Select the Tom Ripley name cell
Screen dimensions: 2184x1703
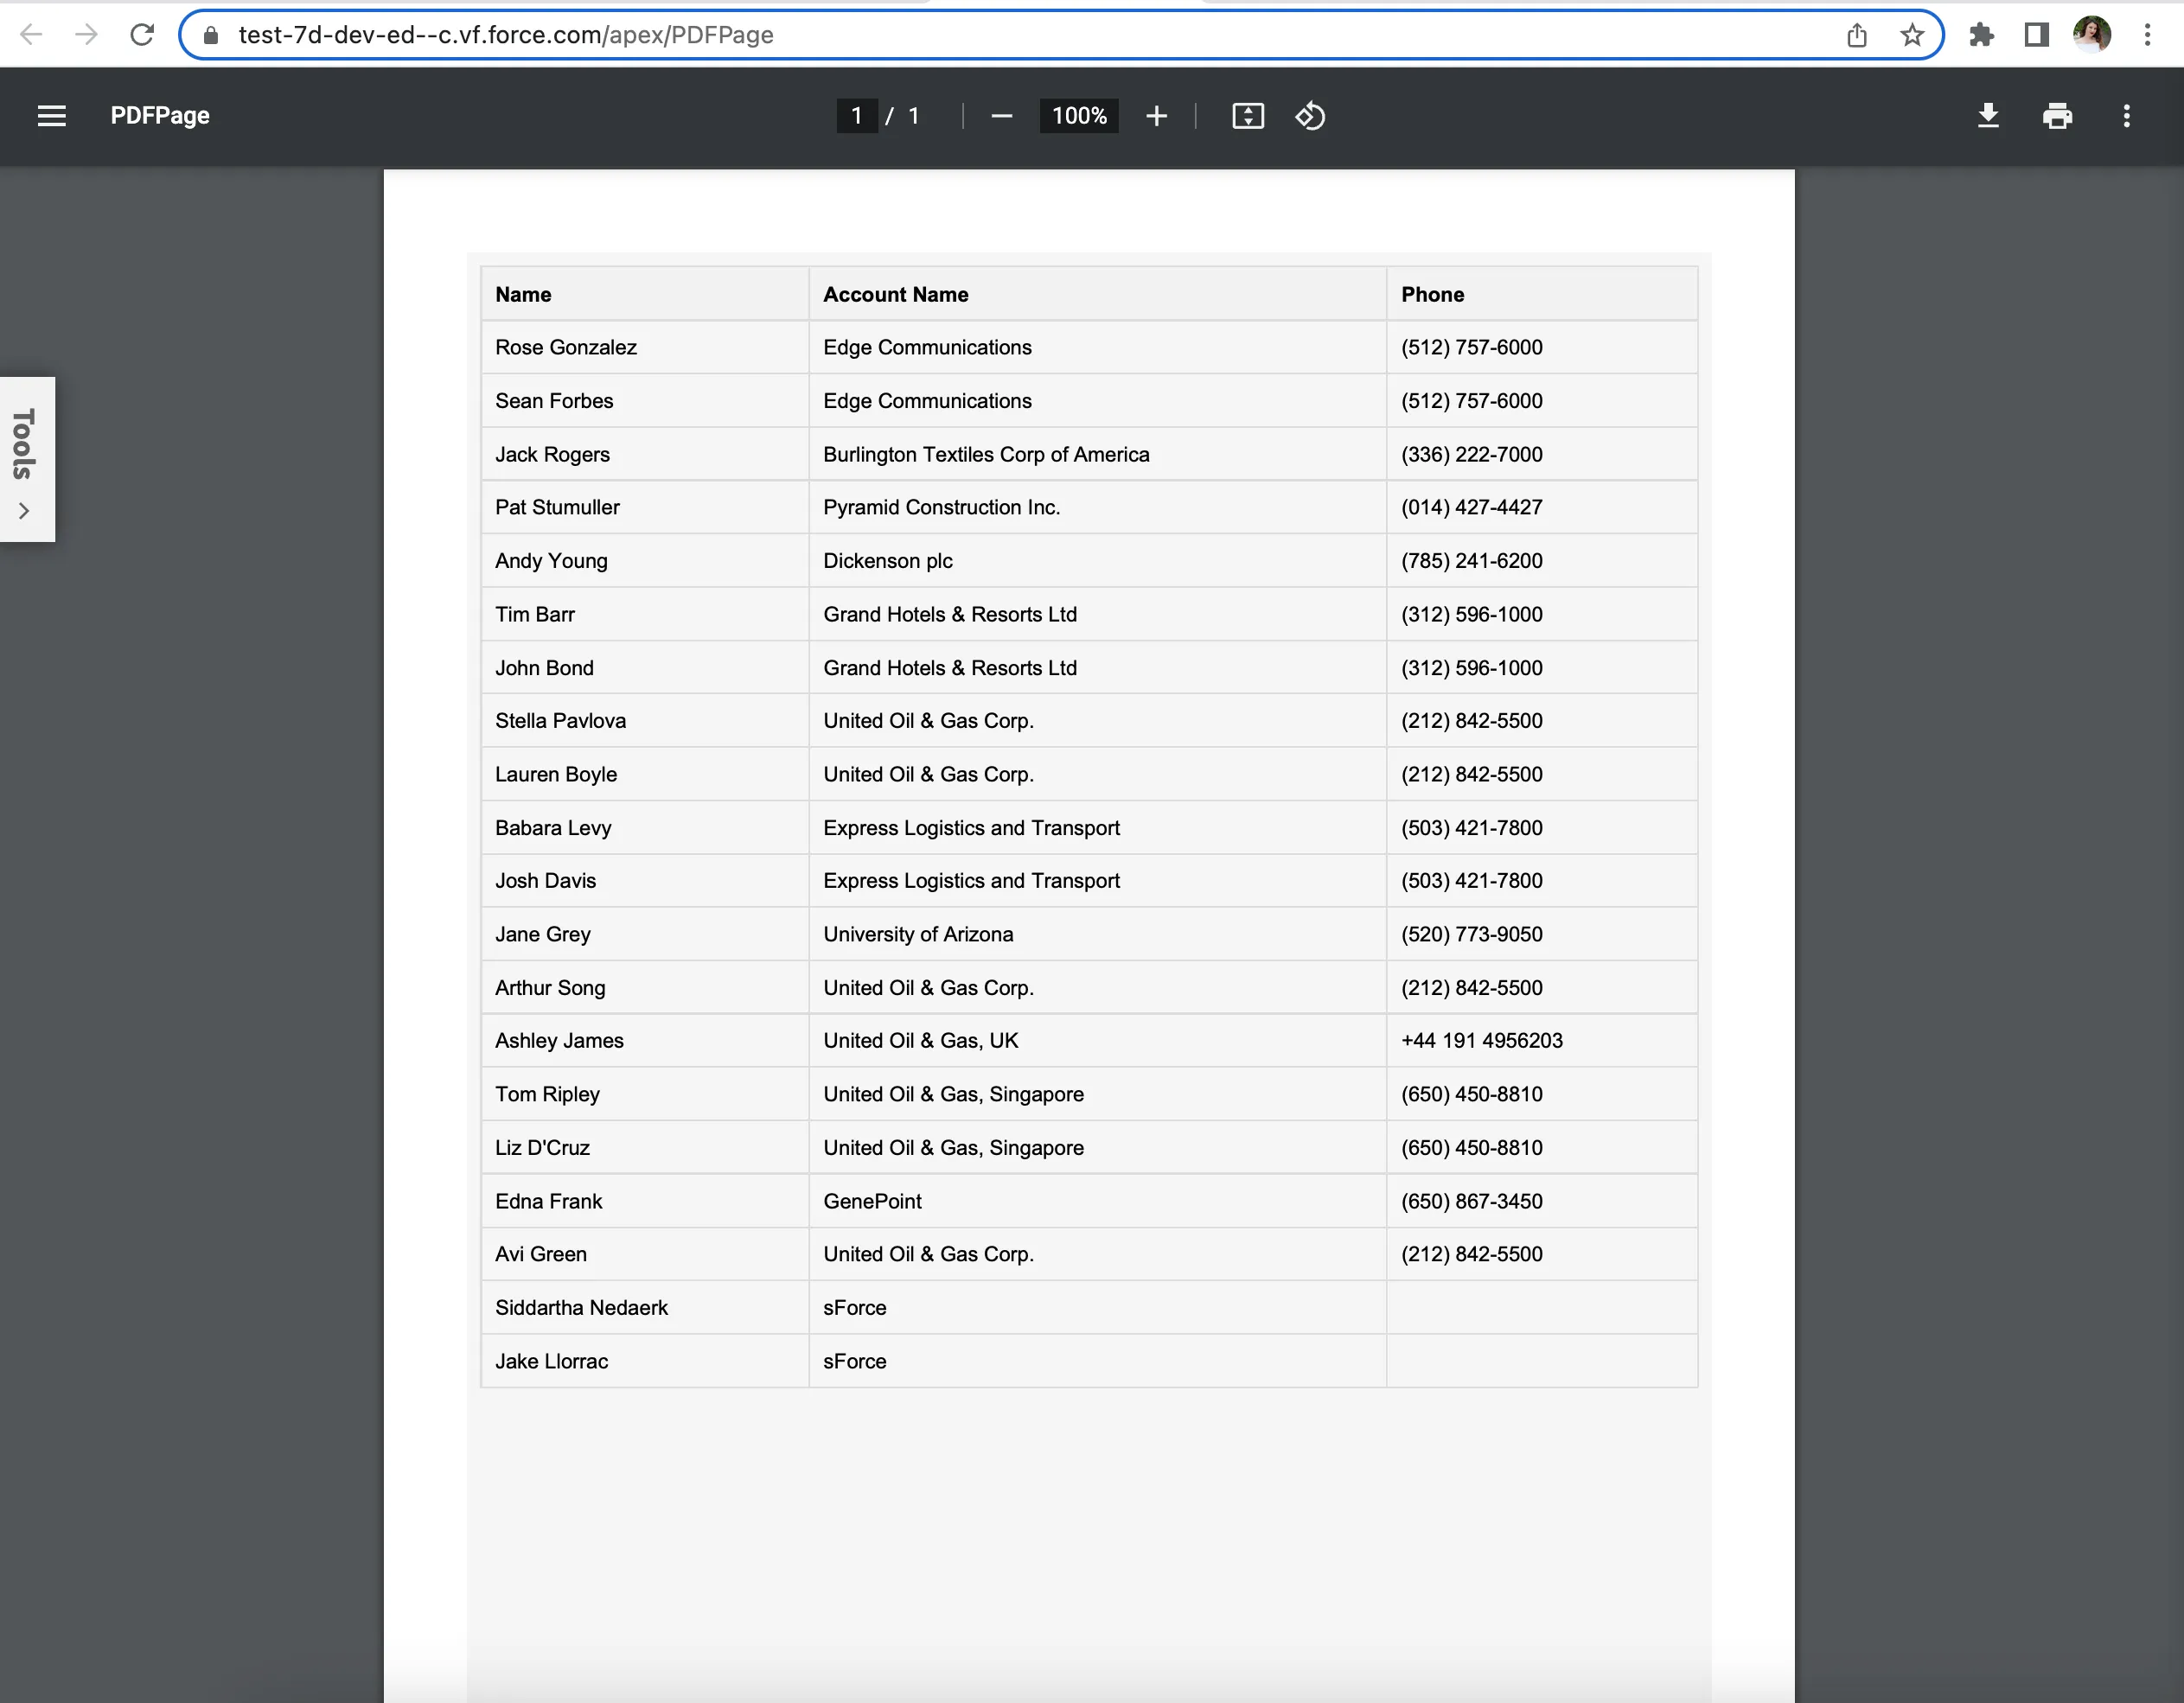[645, 1094]
